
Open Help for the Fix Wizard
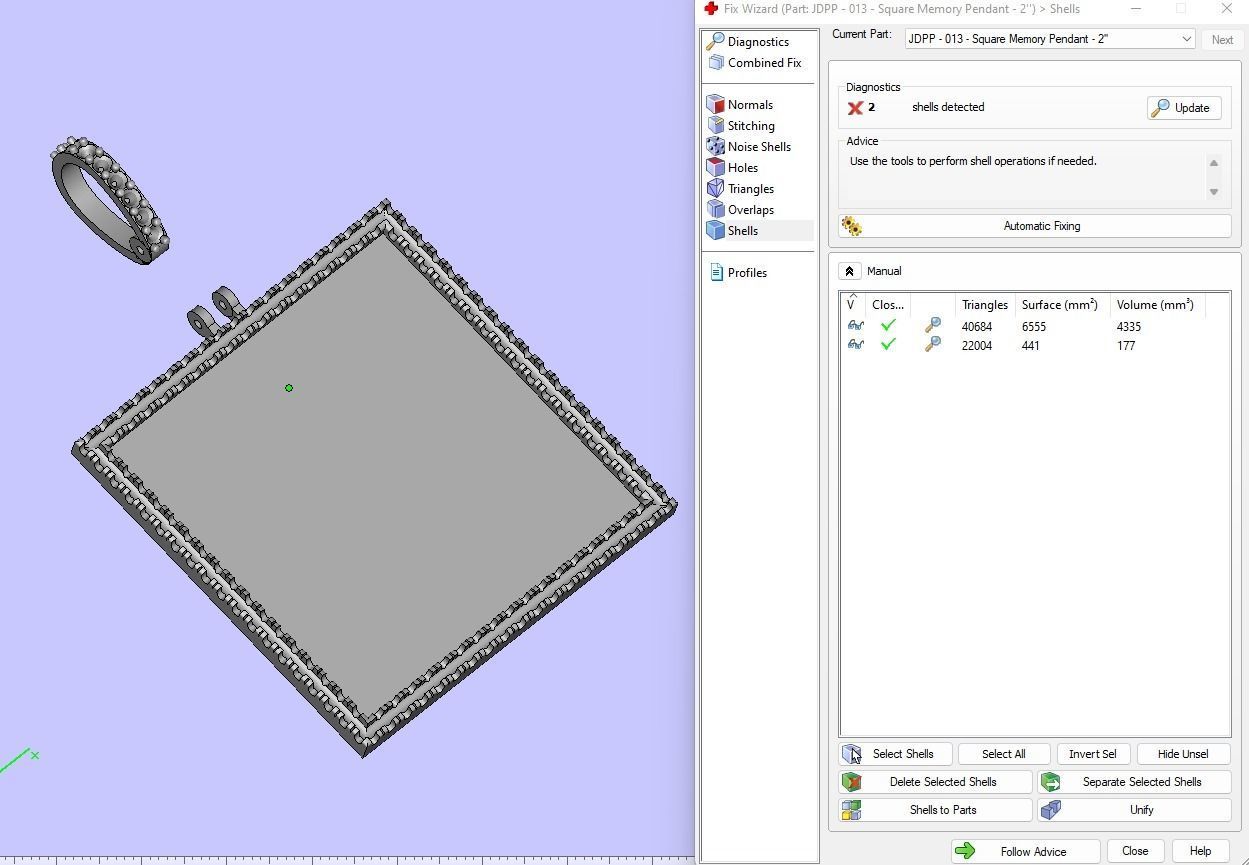(x=1200, y=851)
